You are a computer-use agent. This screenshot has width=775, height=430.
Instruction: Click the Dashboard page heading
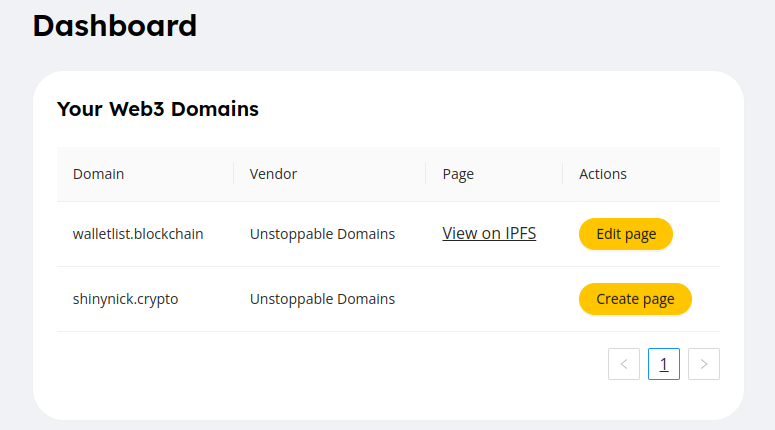coord(115,26)
